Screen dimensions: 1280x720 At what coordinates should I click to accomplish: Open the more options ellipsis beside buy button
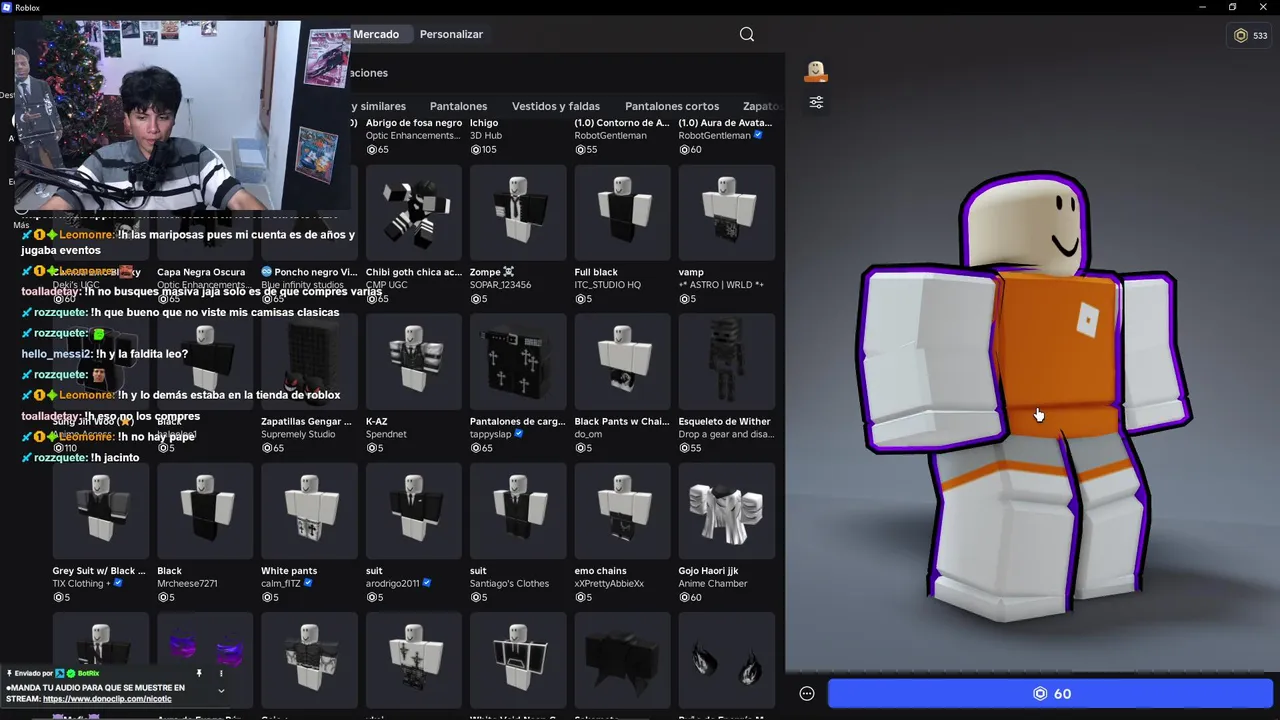pos(807,694)
